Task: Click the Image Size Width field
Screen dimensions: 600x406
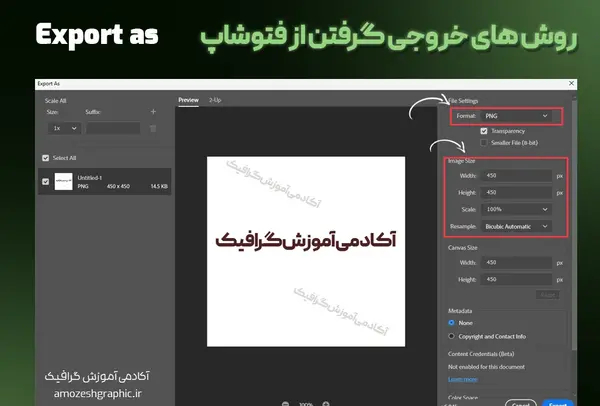Action: (516, 176)
